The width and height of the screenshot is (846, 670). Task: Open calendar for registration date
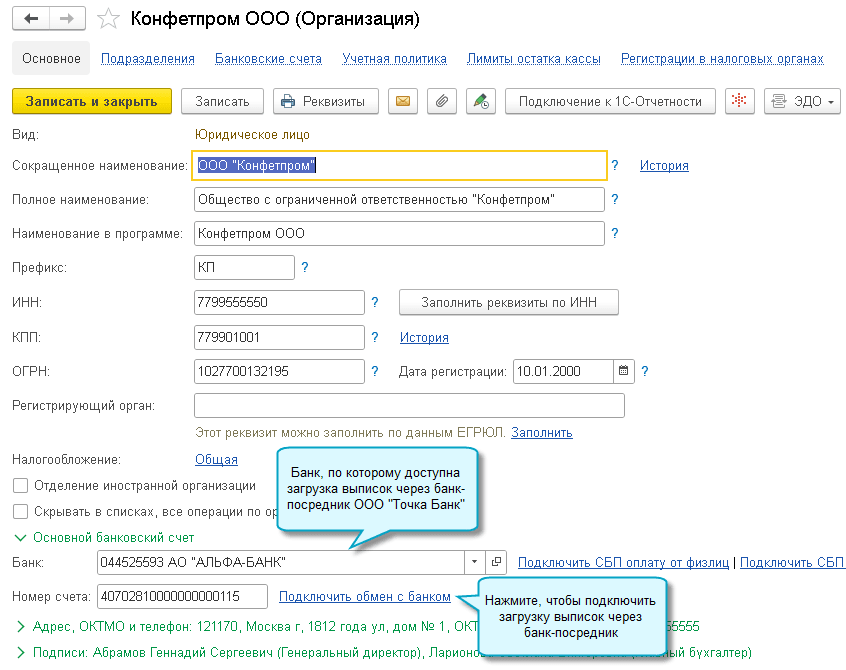623,371
